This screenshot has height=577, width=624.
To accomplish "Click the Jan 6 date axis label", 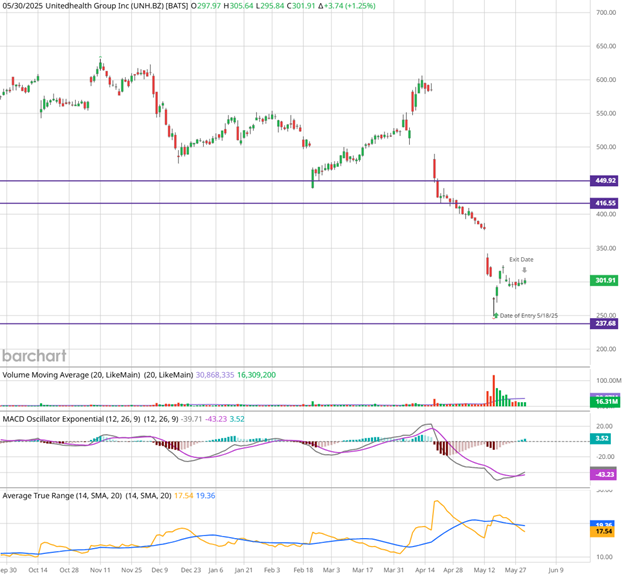I will [x=216, y=570].
